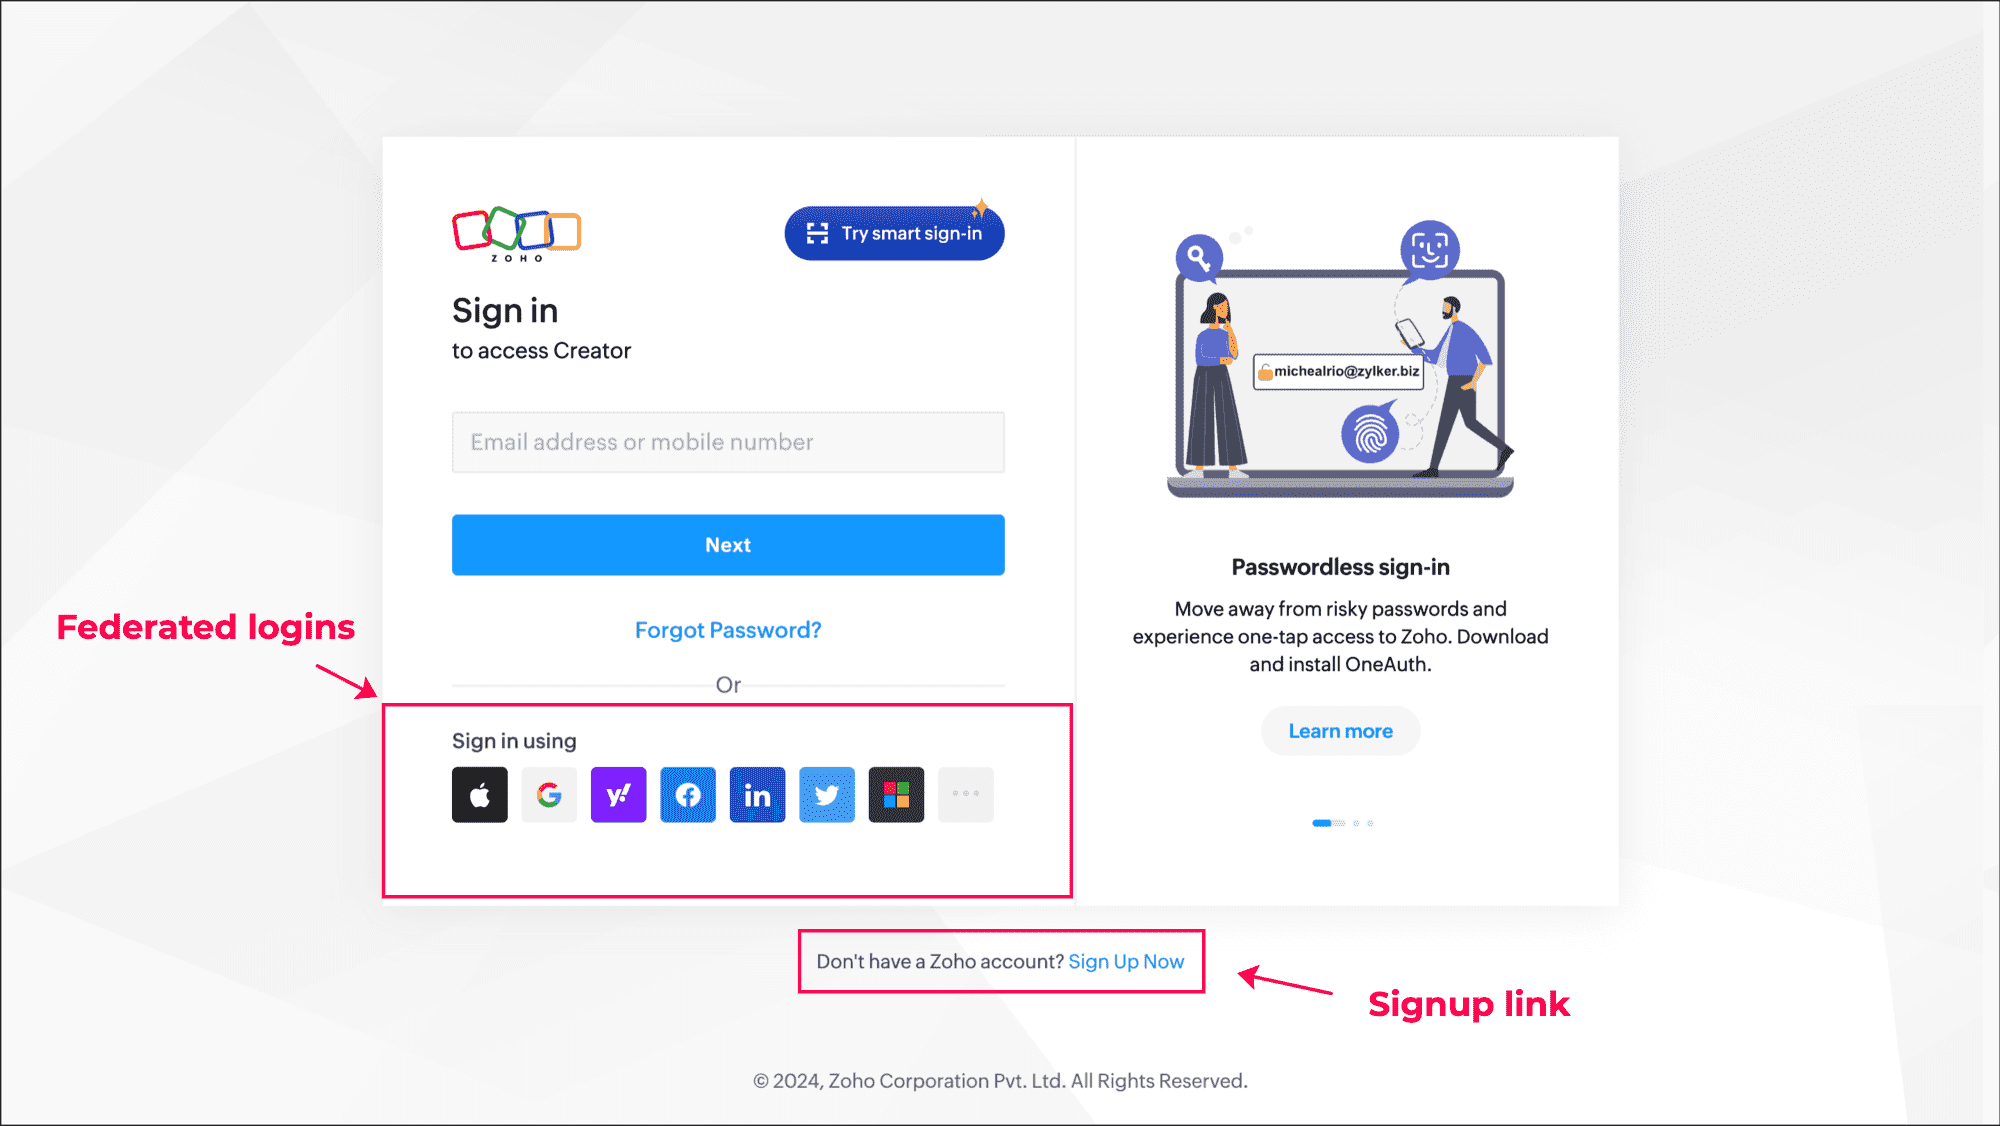Open the Forgot Password? link
Viewport: 2000px width, 1126px height.
pyautogui.click(x=728, y=630)
